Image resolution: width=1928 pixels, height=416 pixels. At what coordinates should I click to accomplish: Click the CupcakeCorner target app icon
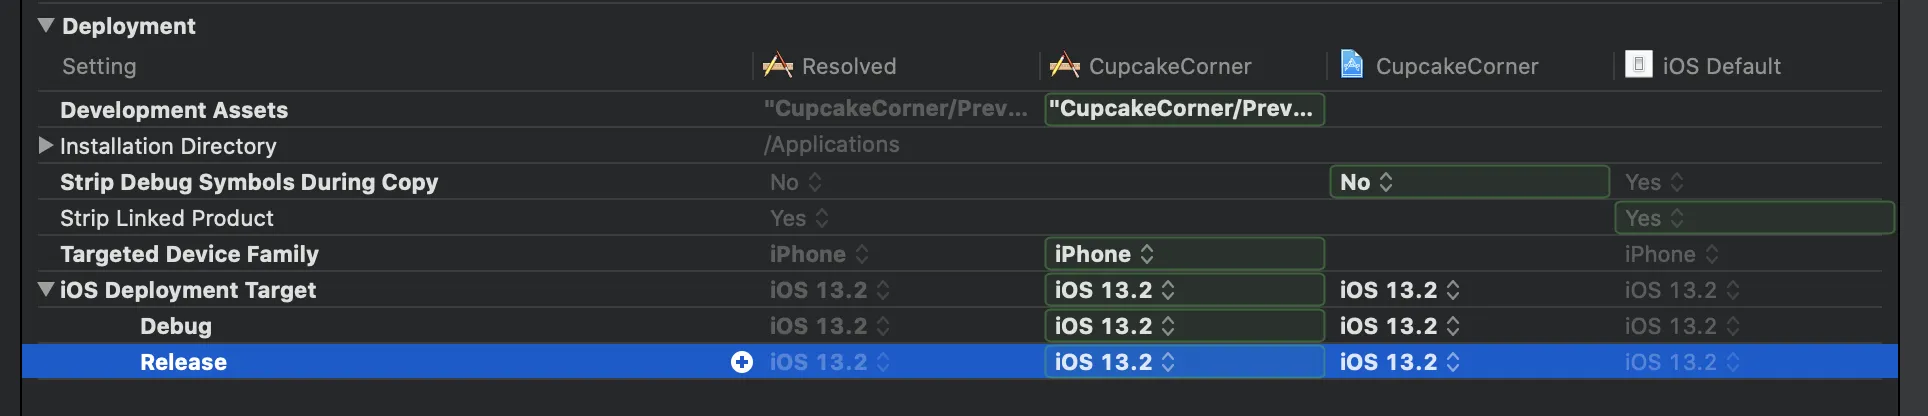pyautogui.click(x=1064, y=66)
